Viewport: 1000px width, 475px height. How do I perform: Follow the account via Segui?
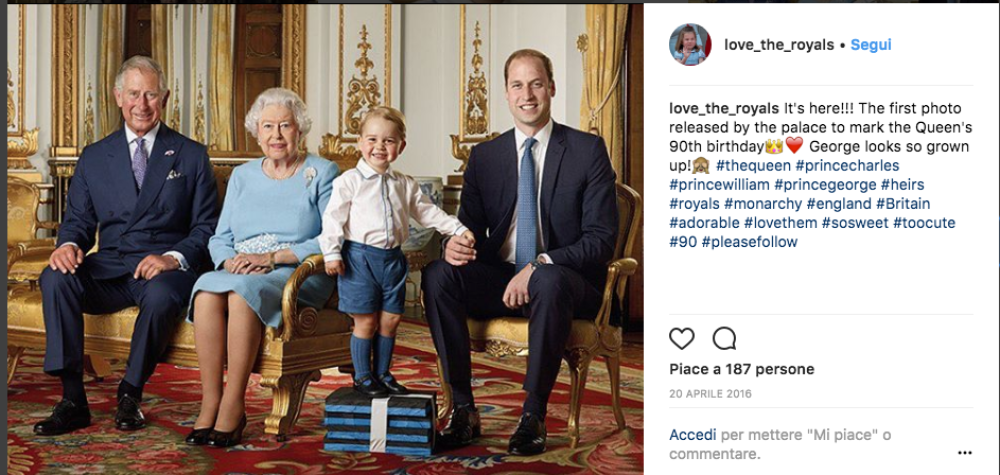871,45
